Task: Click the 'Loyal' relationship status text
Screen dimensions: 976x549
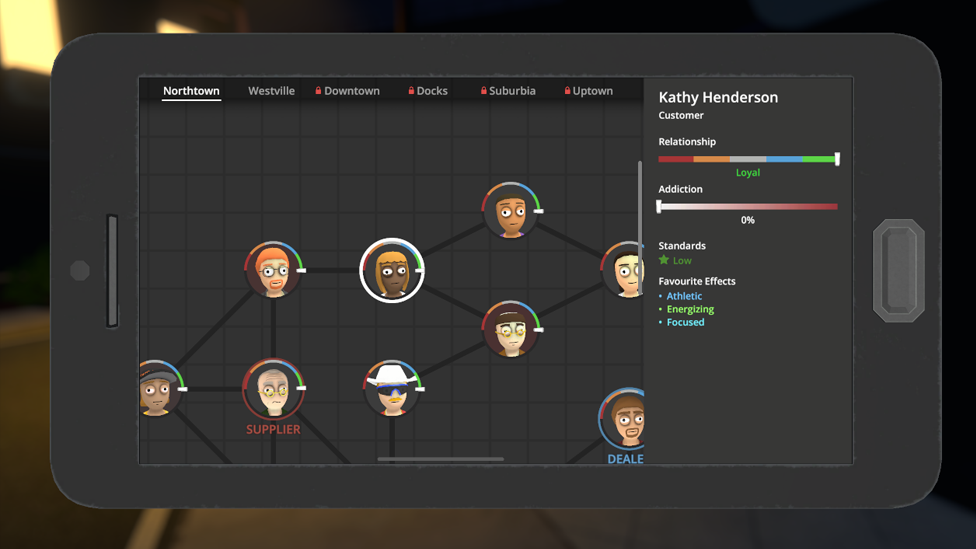Action: click(x=748, y=173)
